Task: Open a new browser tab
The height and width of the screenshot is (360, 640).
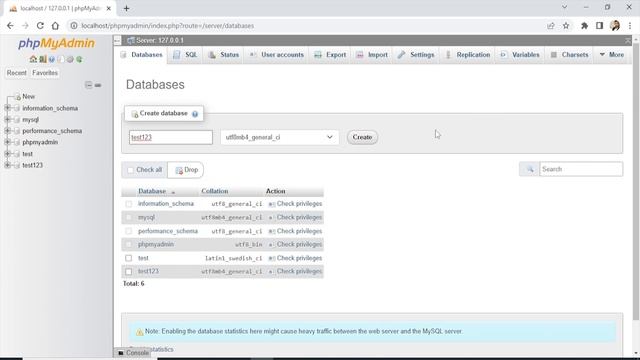Action: 127,8
